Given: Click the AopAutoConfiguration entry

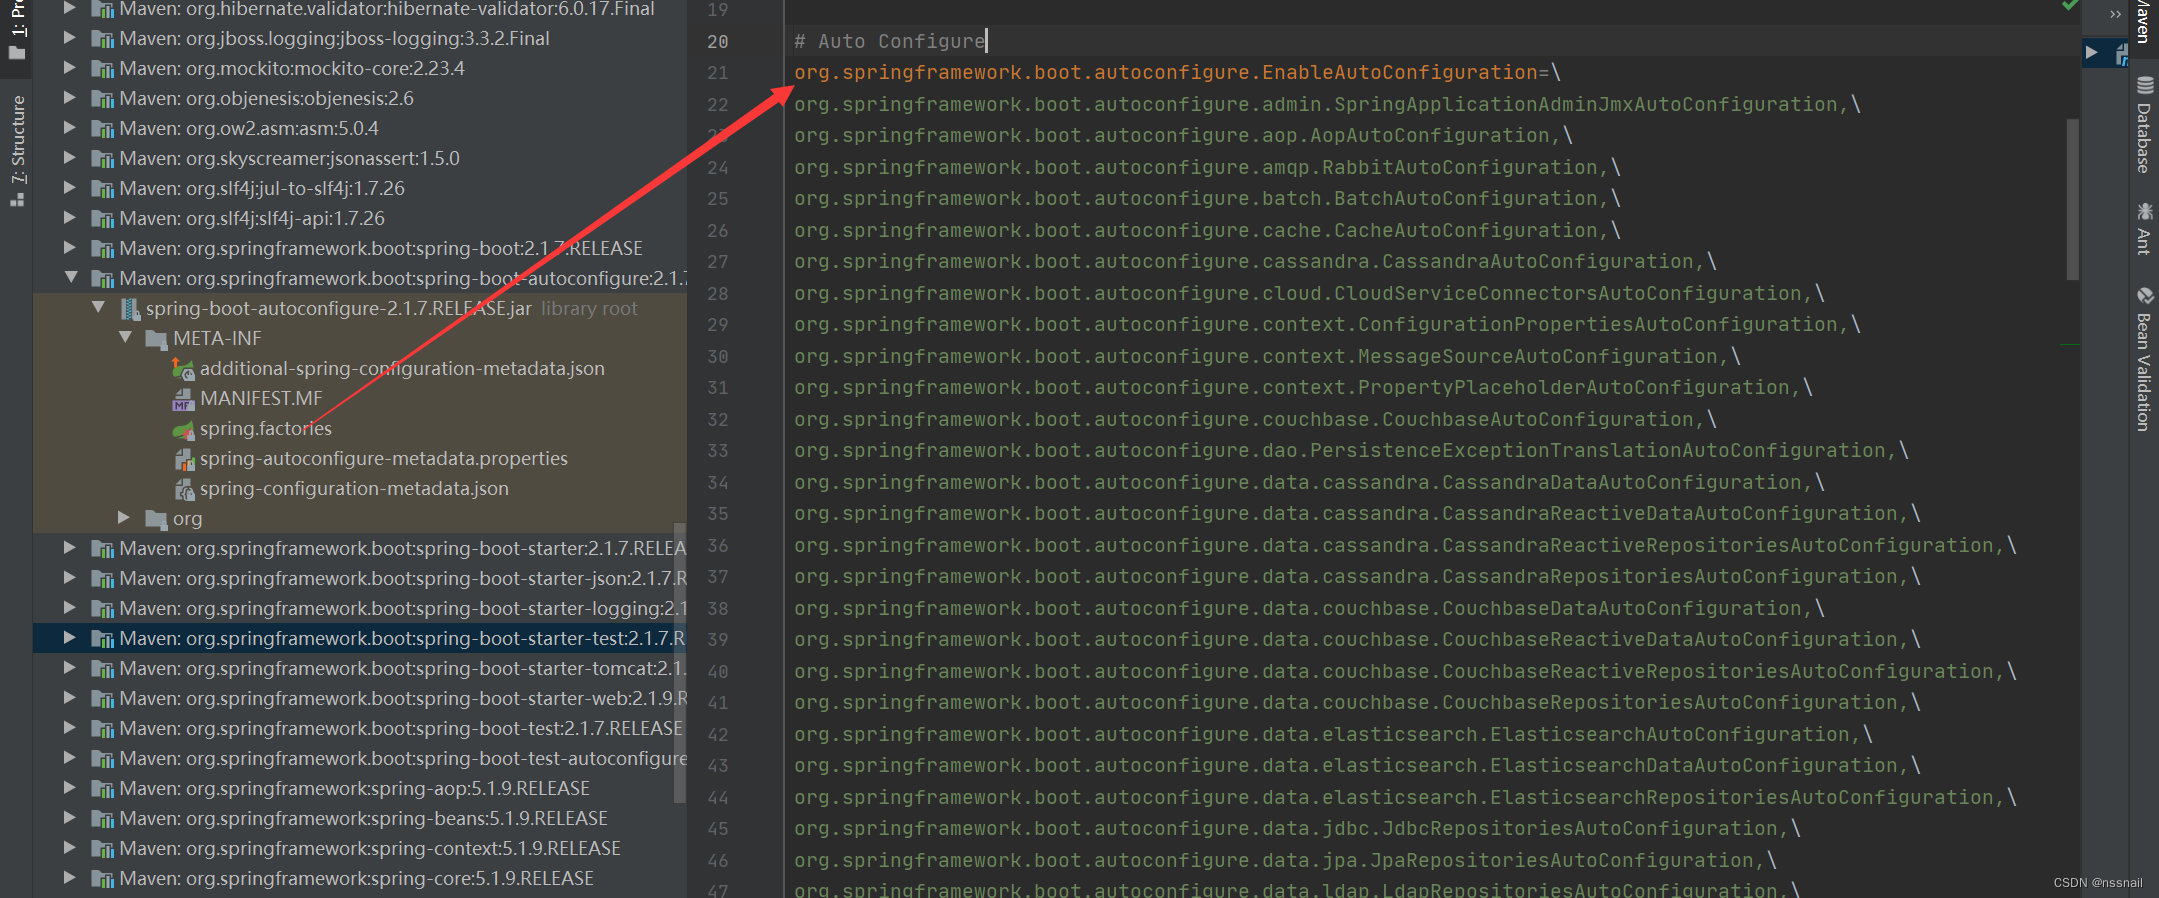Looking at the screenshot, I should click(x=1176, y=135).
